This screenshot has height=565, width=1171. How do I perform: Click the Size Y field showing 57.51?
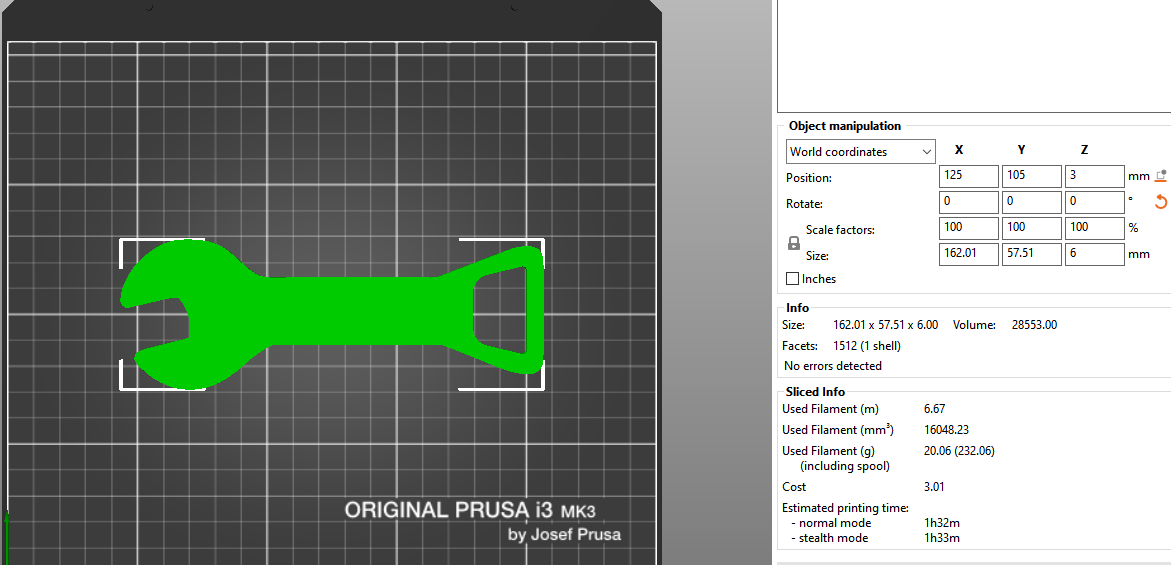click(1032, 255)
